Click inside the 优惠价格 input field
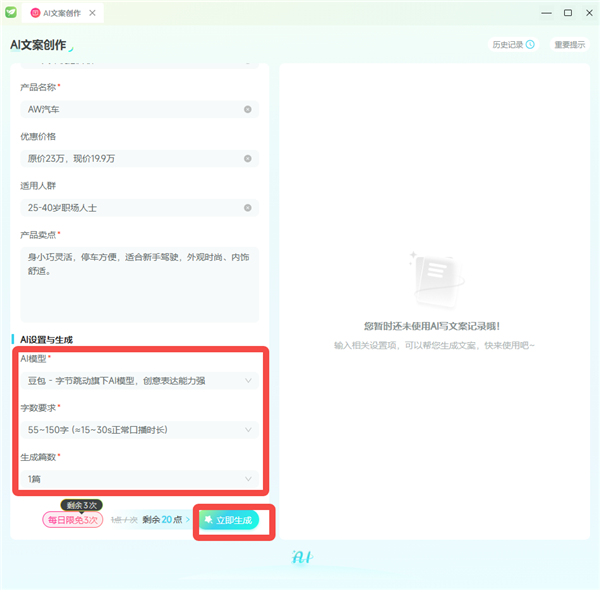The width and height of the screenshot is (600, 590). (130, 158)
